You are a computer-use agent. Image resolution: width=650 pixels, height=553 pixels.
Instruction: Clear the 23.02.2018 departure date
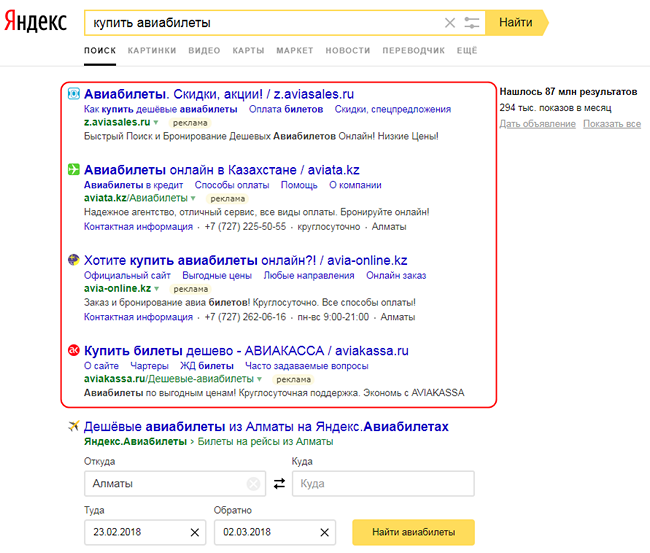(x=194, y=532)
